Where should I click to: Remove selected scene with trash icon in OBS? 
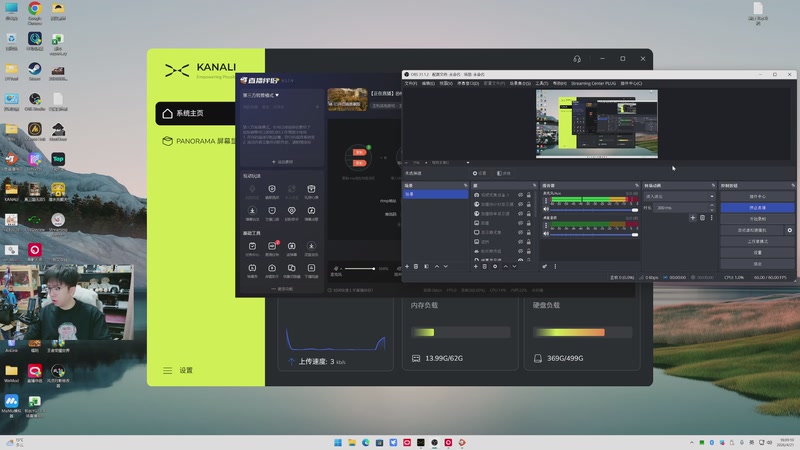(x=416, y=266)
